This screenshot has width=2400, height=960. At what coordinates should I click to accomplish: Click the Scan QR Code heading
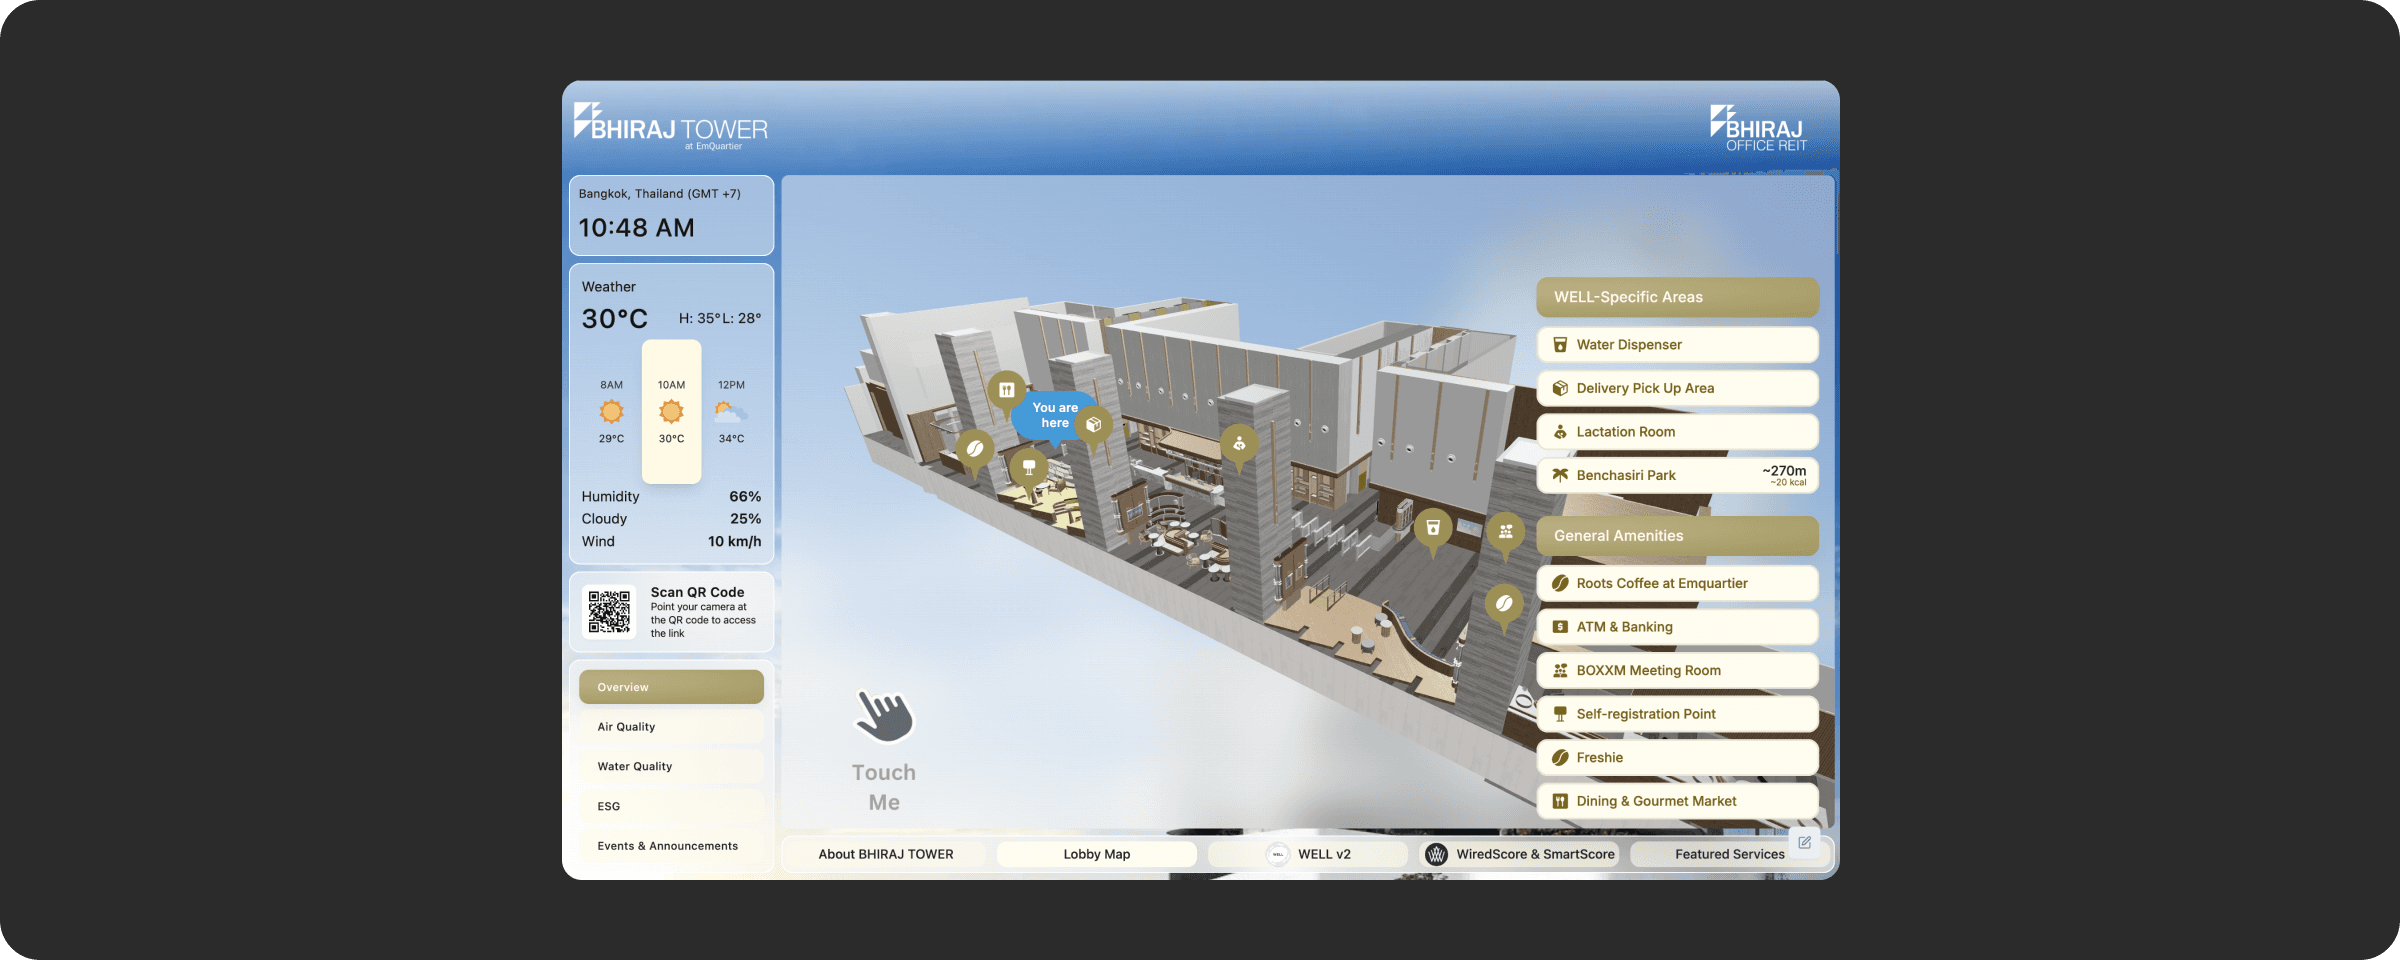pos(697,592)
